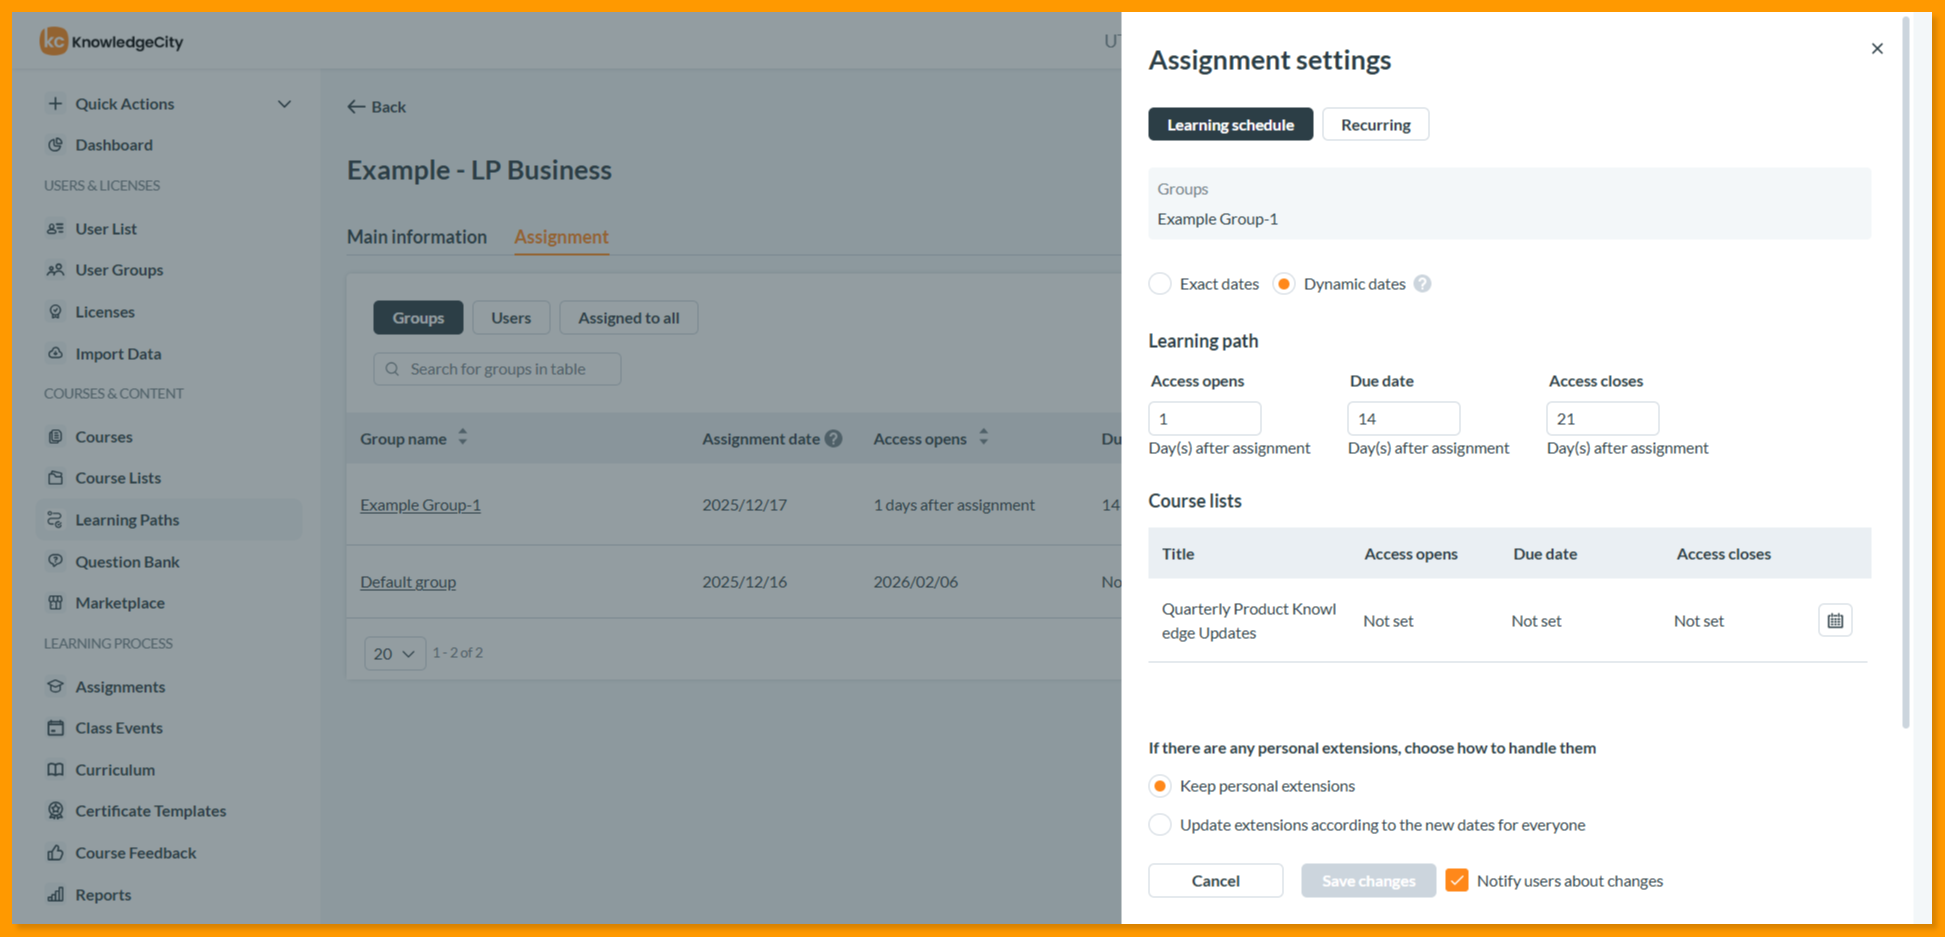Click the Save changes button
Image resolution: width=1945 pixels, height=937 pixels.
pyautogui.click(x=1368, y=881)
